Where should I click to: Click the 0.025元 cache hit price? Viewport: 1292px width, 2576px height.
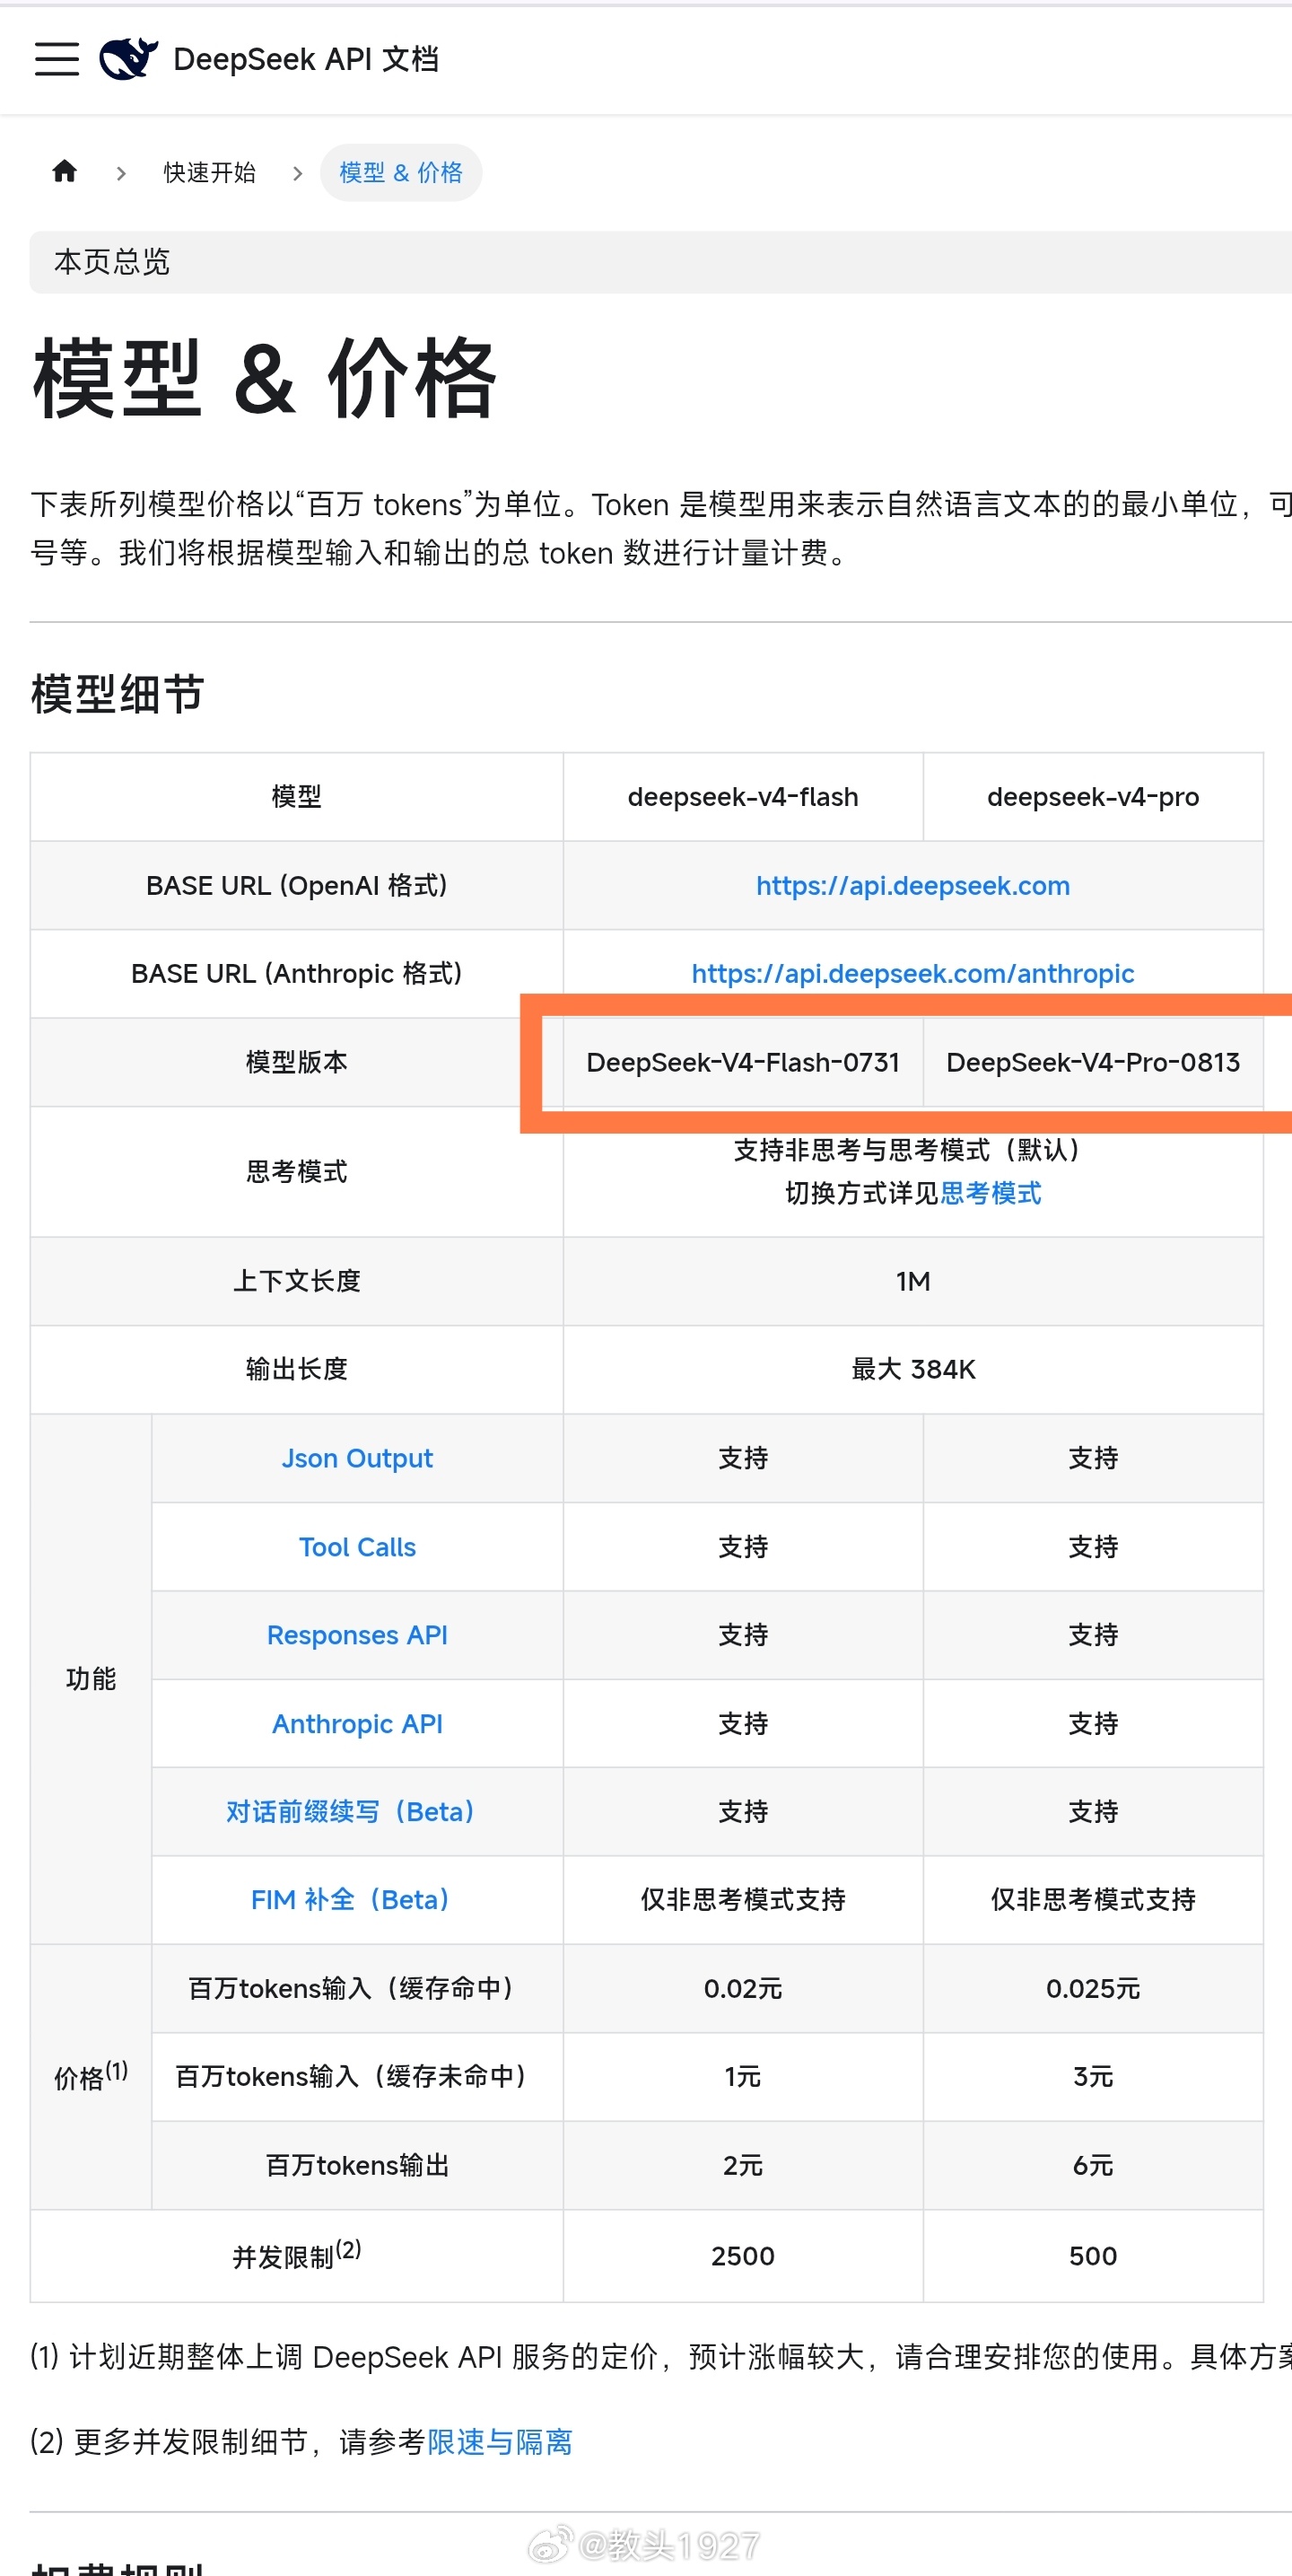[x=1093, y=1988]
